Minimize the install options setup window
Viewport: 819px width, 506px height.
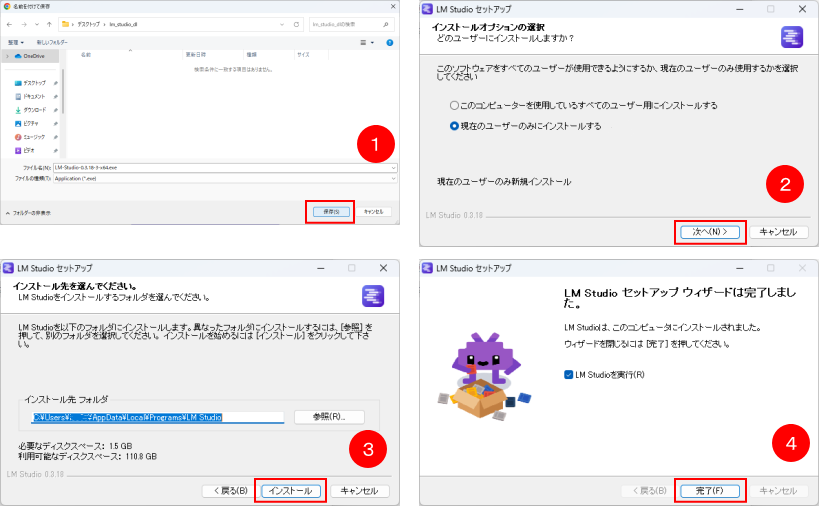(740, 9)
